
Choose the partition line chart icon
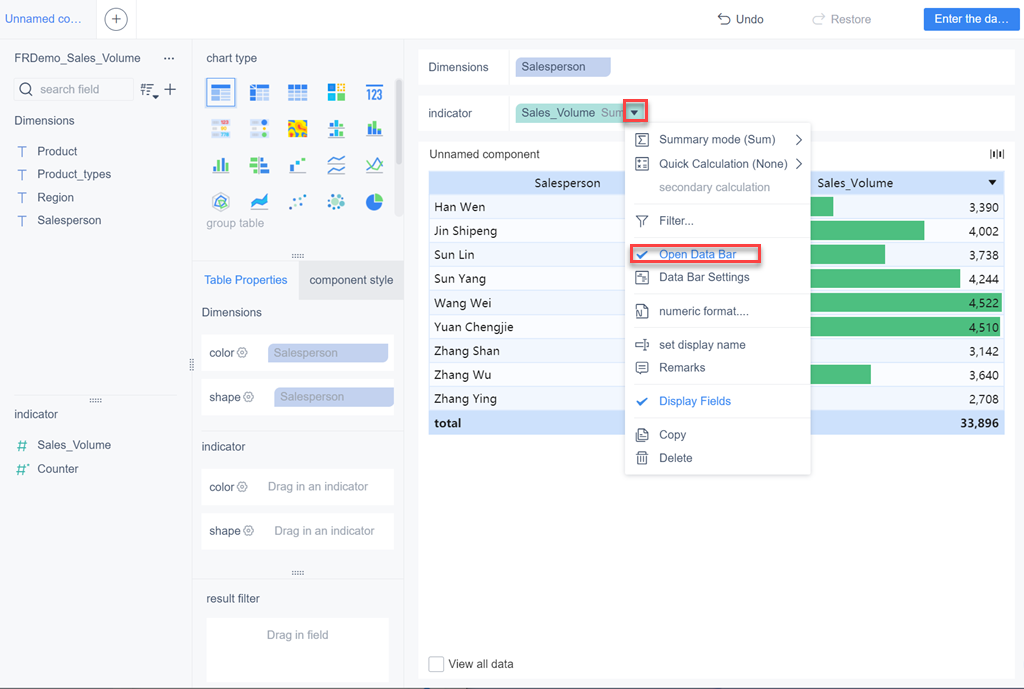pos(336,165)
